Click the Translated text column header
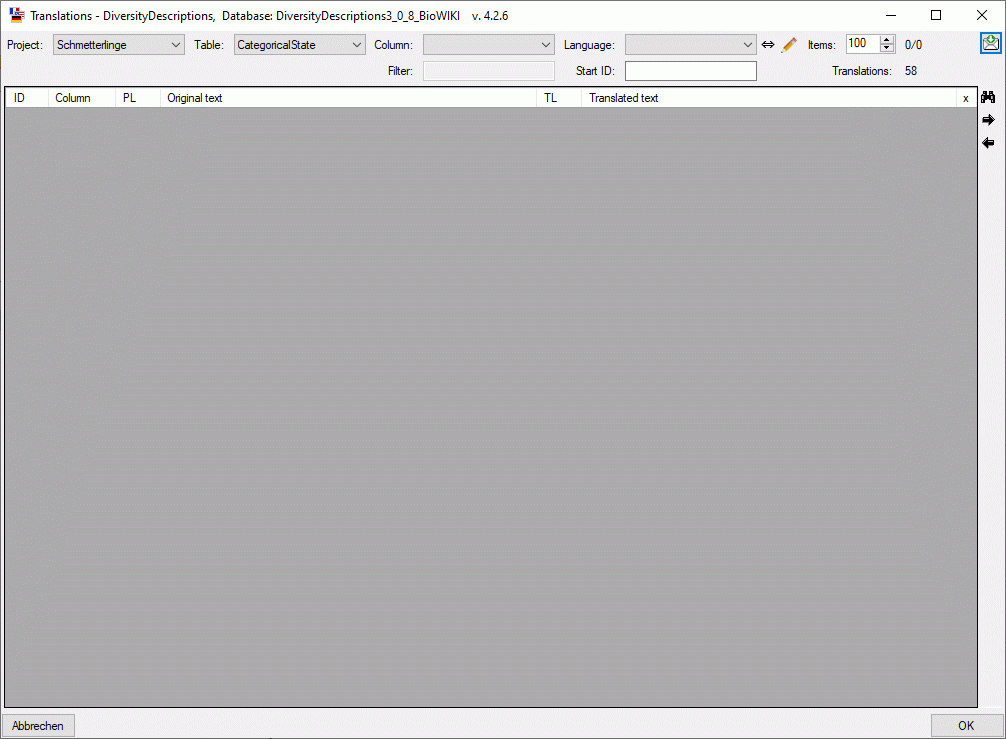 [x=768, y=98]
